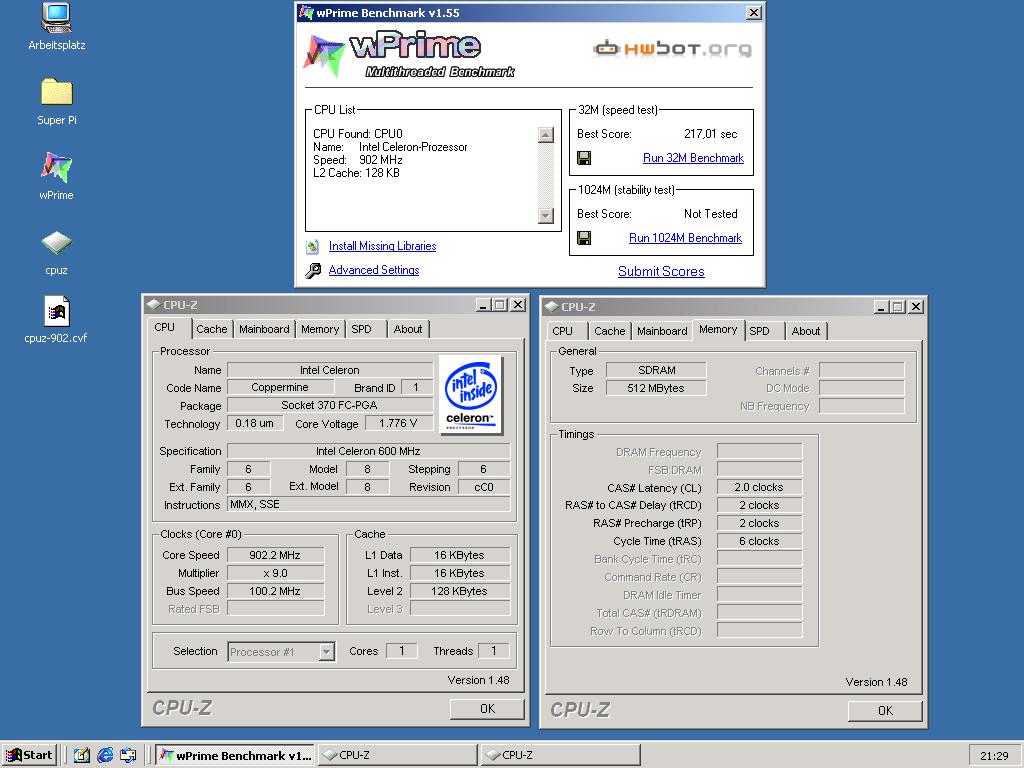Open the Advanced Settings link

[x=374, y=270]
